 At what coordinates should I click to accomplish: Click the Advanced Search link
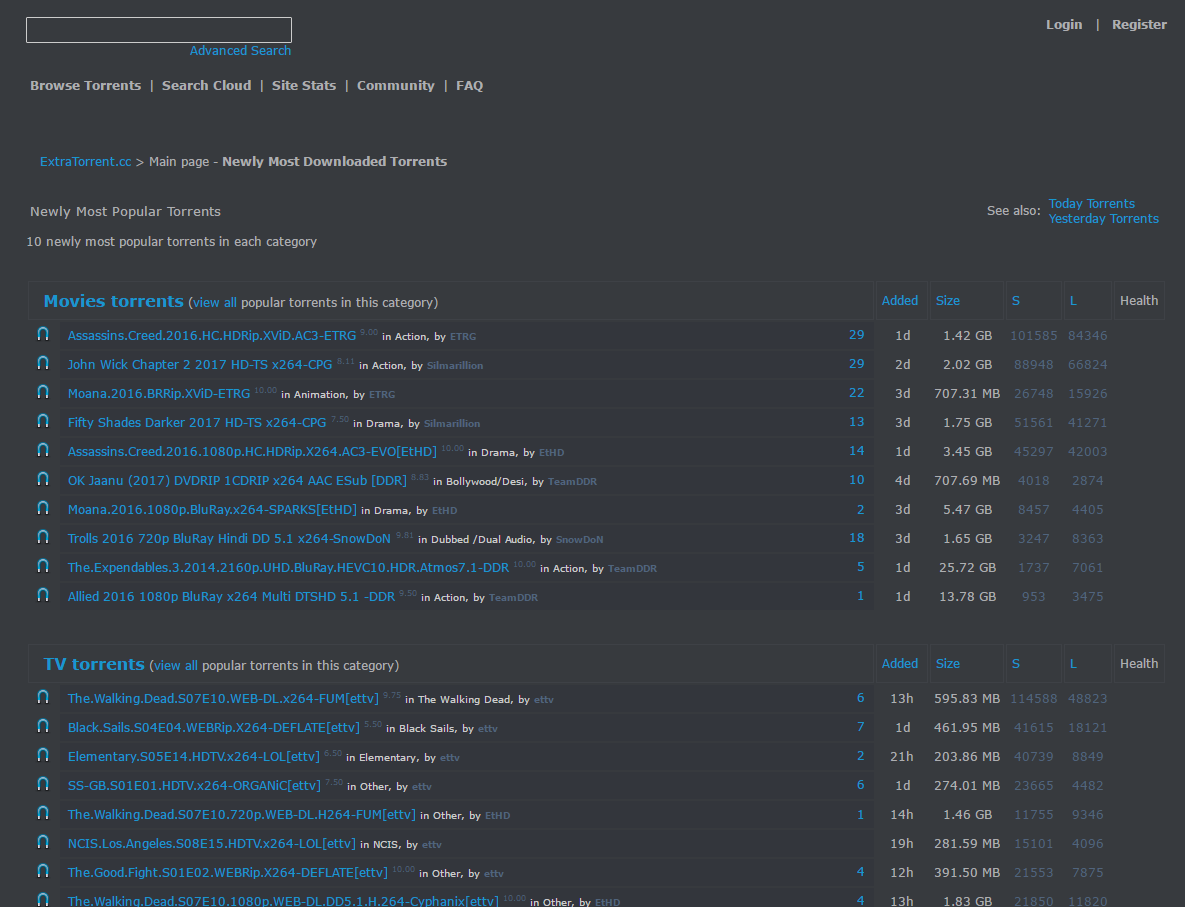click(240, 51)
